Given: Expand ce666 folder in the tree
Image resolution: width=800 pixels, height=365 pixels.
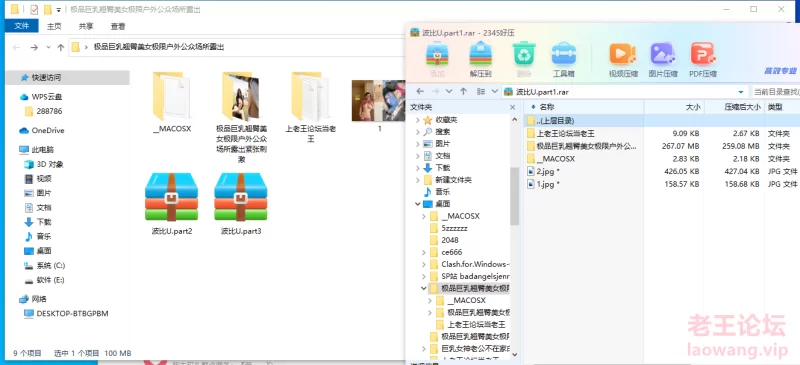Looking at the screenshot, I should [x=424, y=252].
